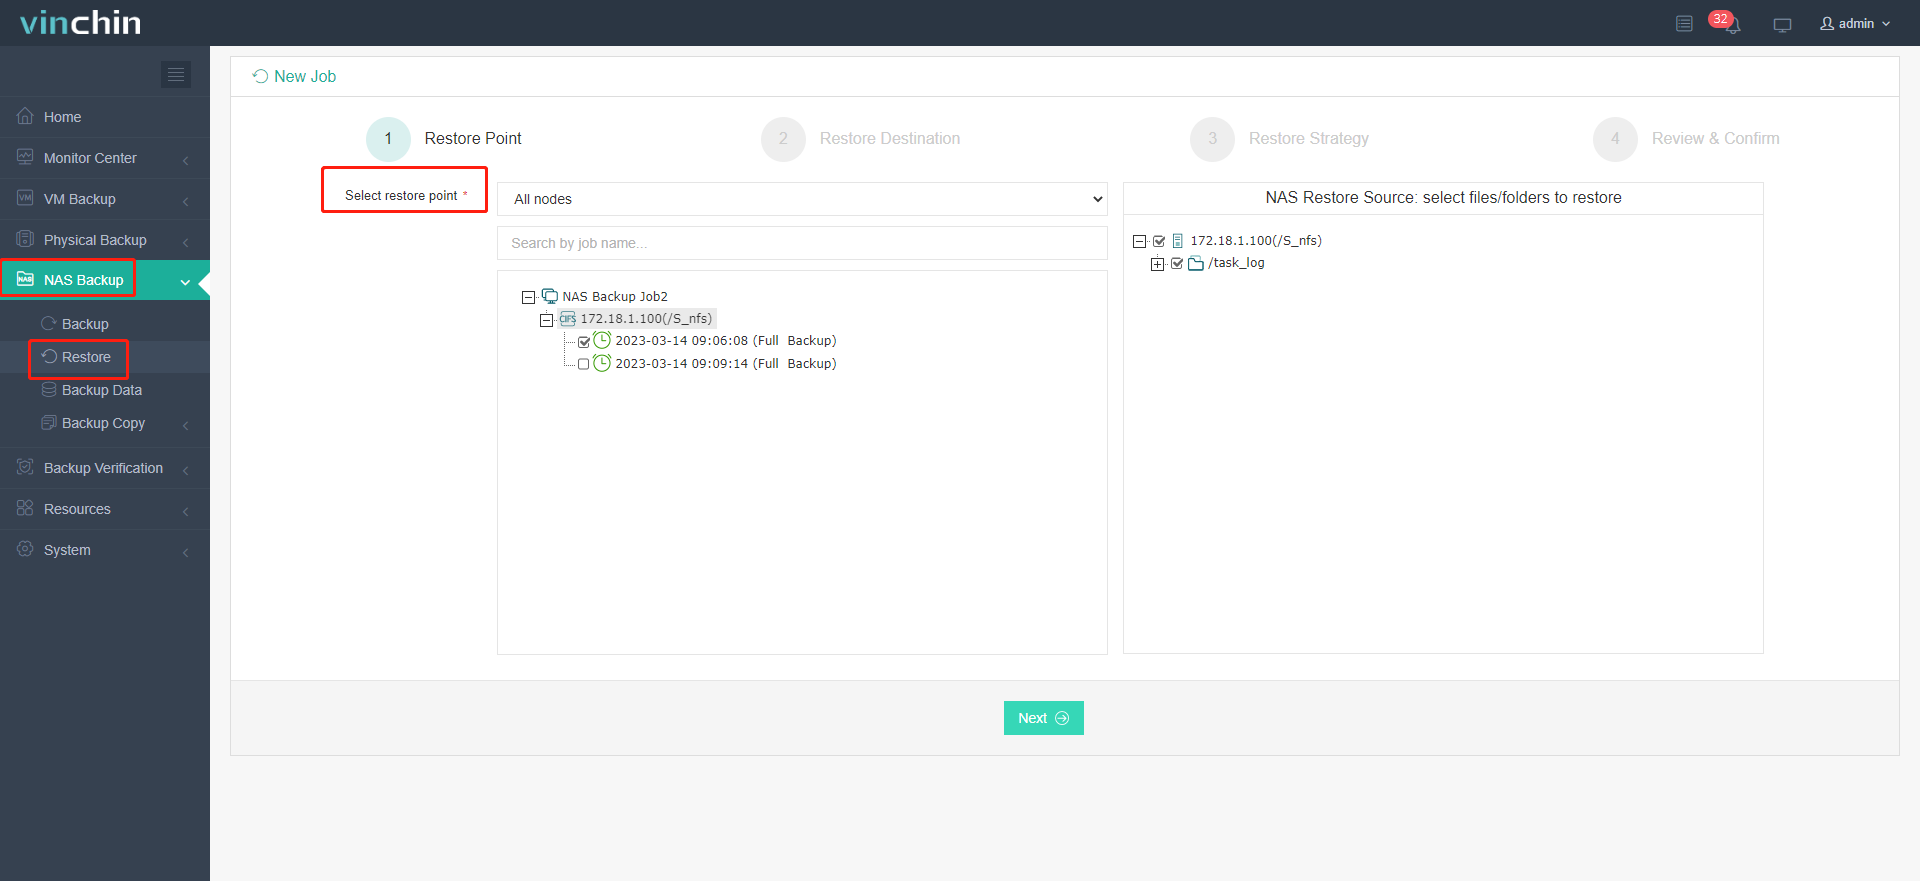Click the VM Backup icon
The image size is (1920, 881).
coord(25,198)
